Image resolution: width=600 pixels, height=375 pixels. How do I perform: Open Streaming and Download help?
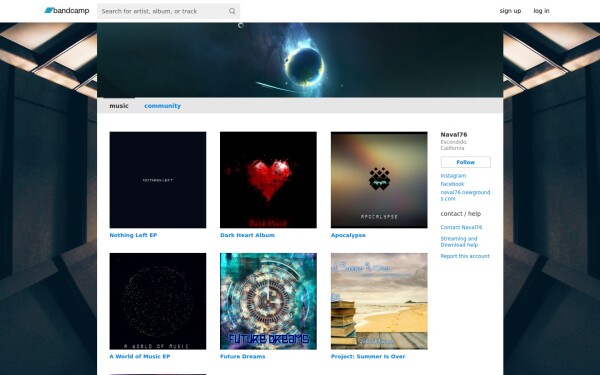click(x=459, y=241)
